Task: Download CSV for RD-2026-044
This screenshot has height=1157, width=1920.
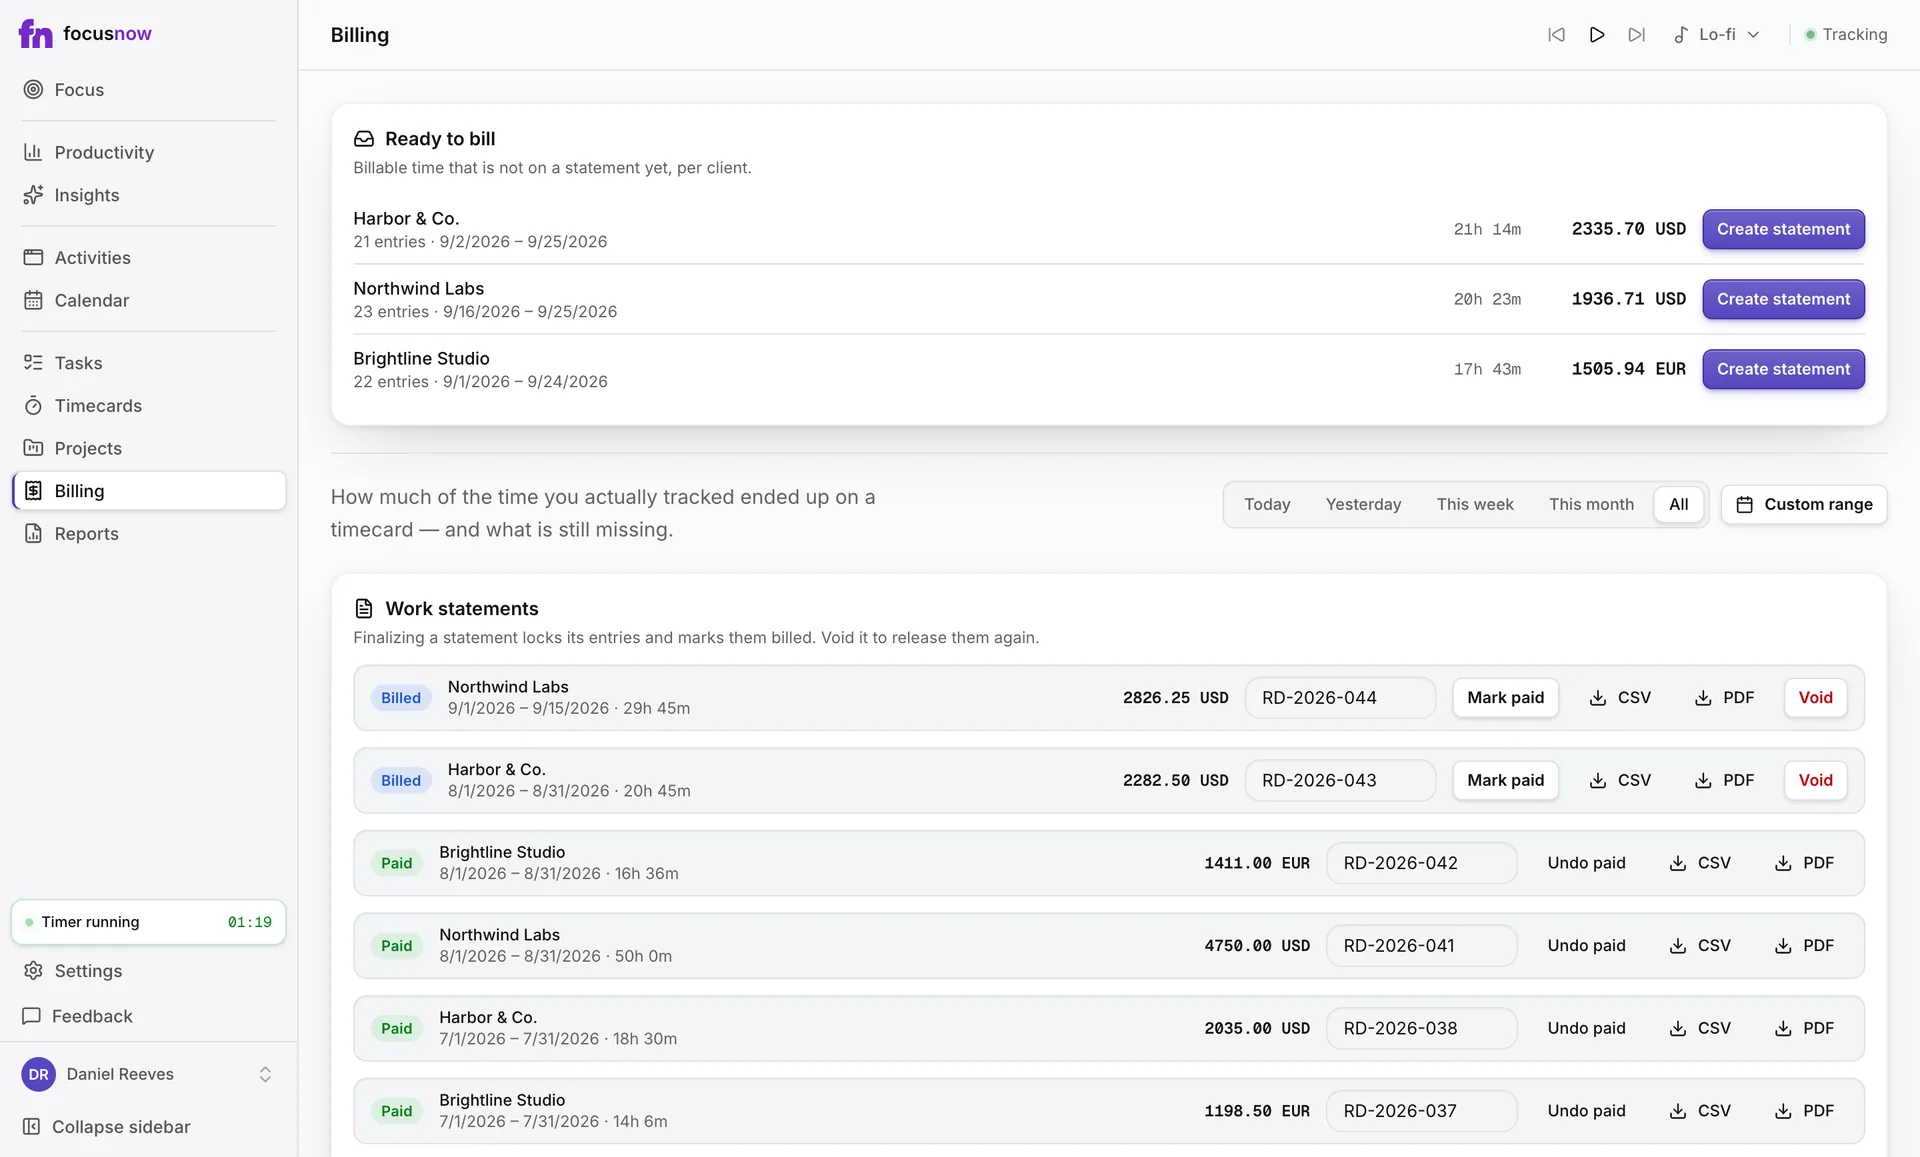Action: (1620, 698)
